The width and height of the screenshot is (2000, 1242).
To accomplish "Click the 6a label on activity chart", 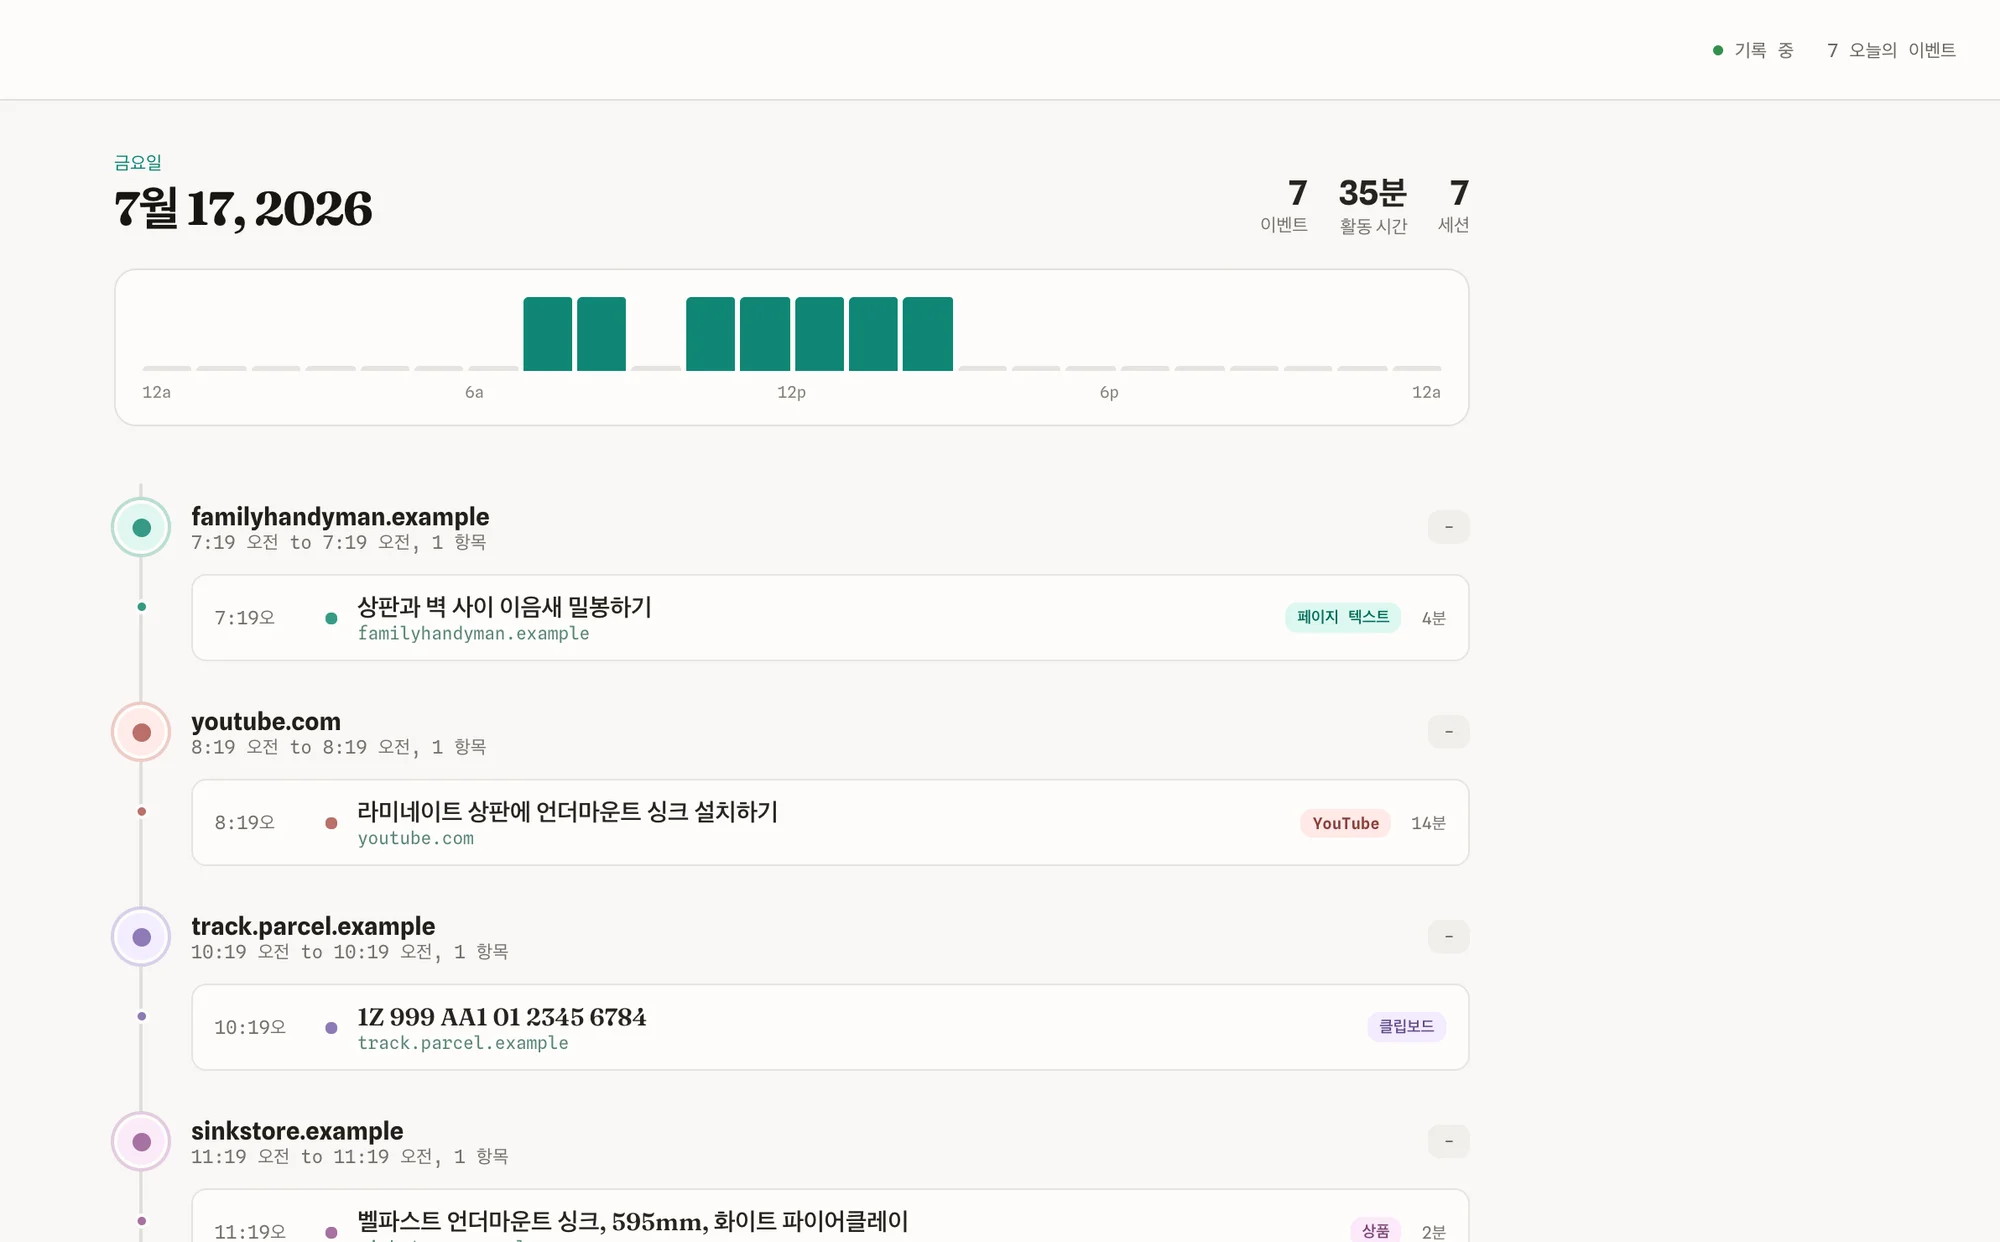I will (474, 392).
